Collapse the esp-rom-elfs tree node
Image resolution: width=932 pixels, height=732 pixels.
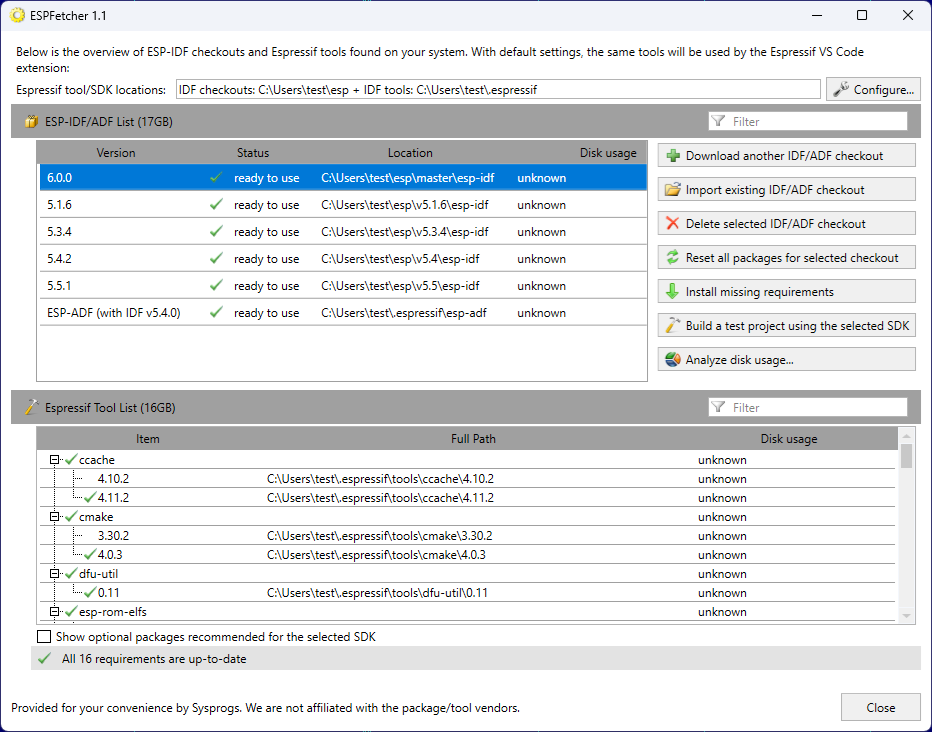pos(55,611)
